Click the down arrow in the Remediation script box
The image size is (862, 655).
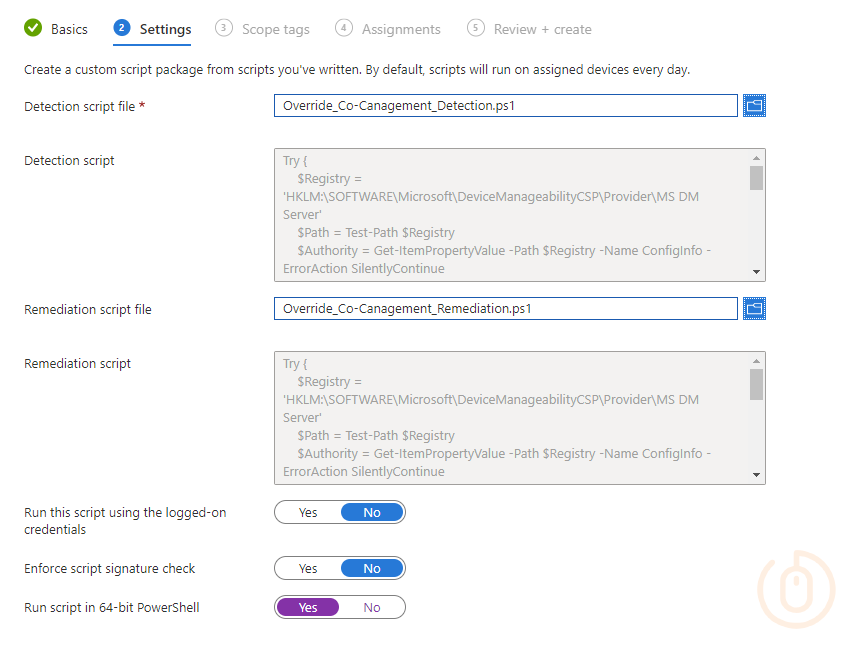click(756, 475)
